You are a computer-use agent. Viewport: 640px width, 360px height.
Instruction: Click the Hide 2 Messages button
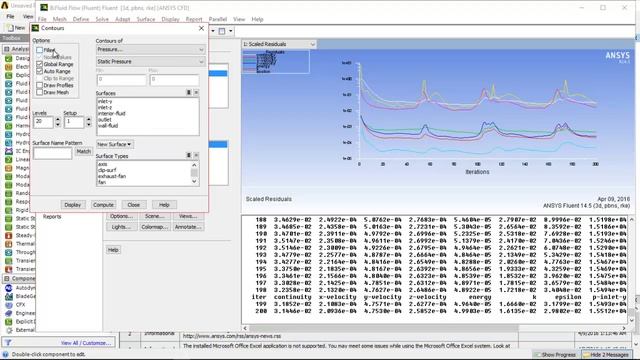(608, 355)
